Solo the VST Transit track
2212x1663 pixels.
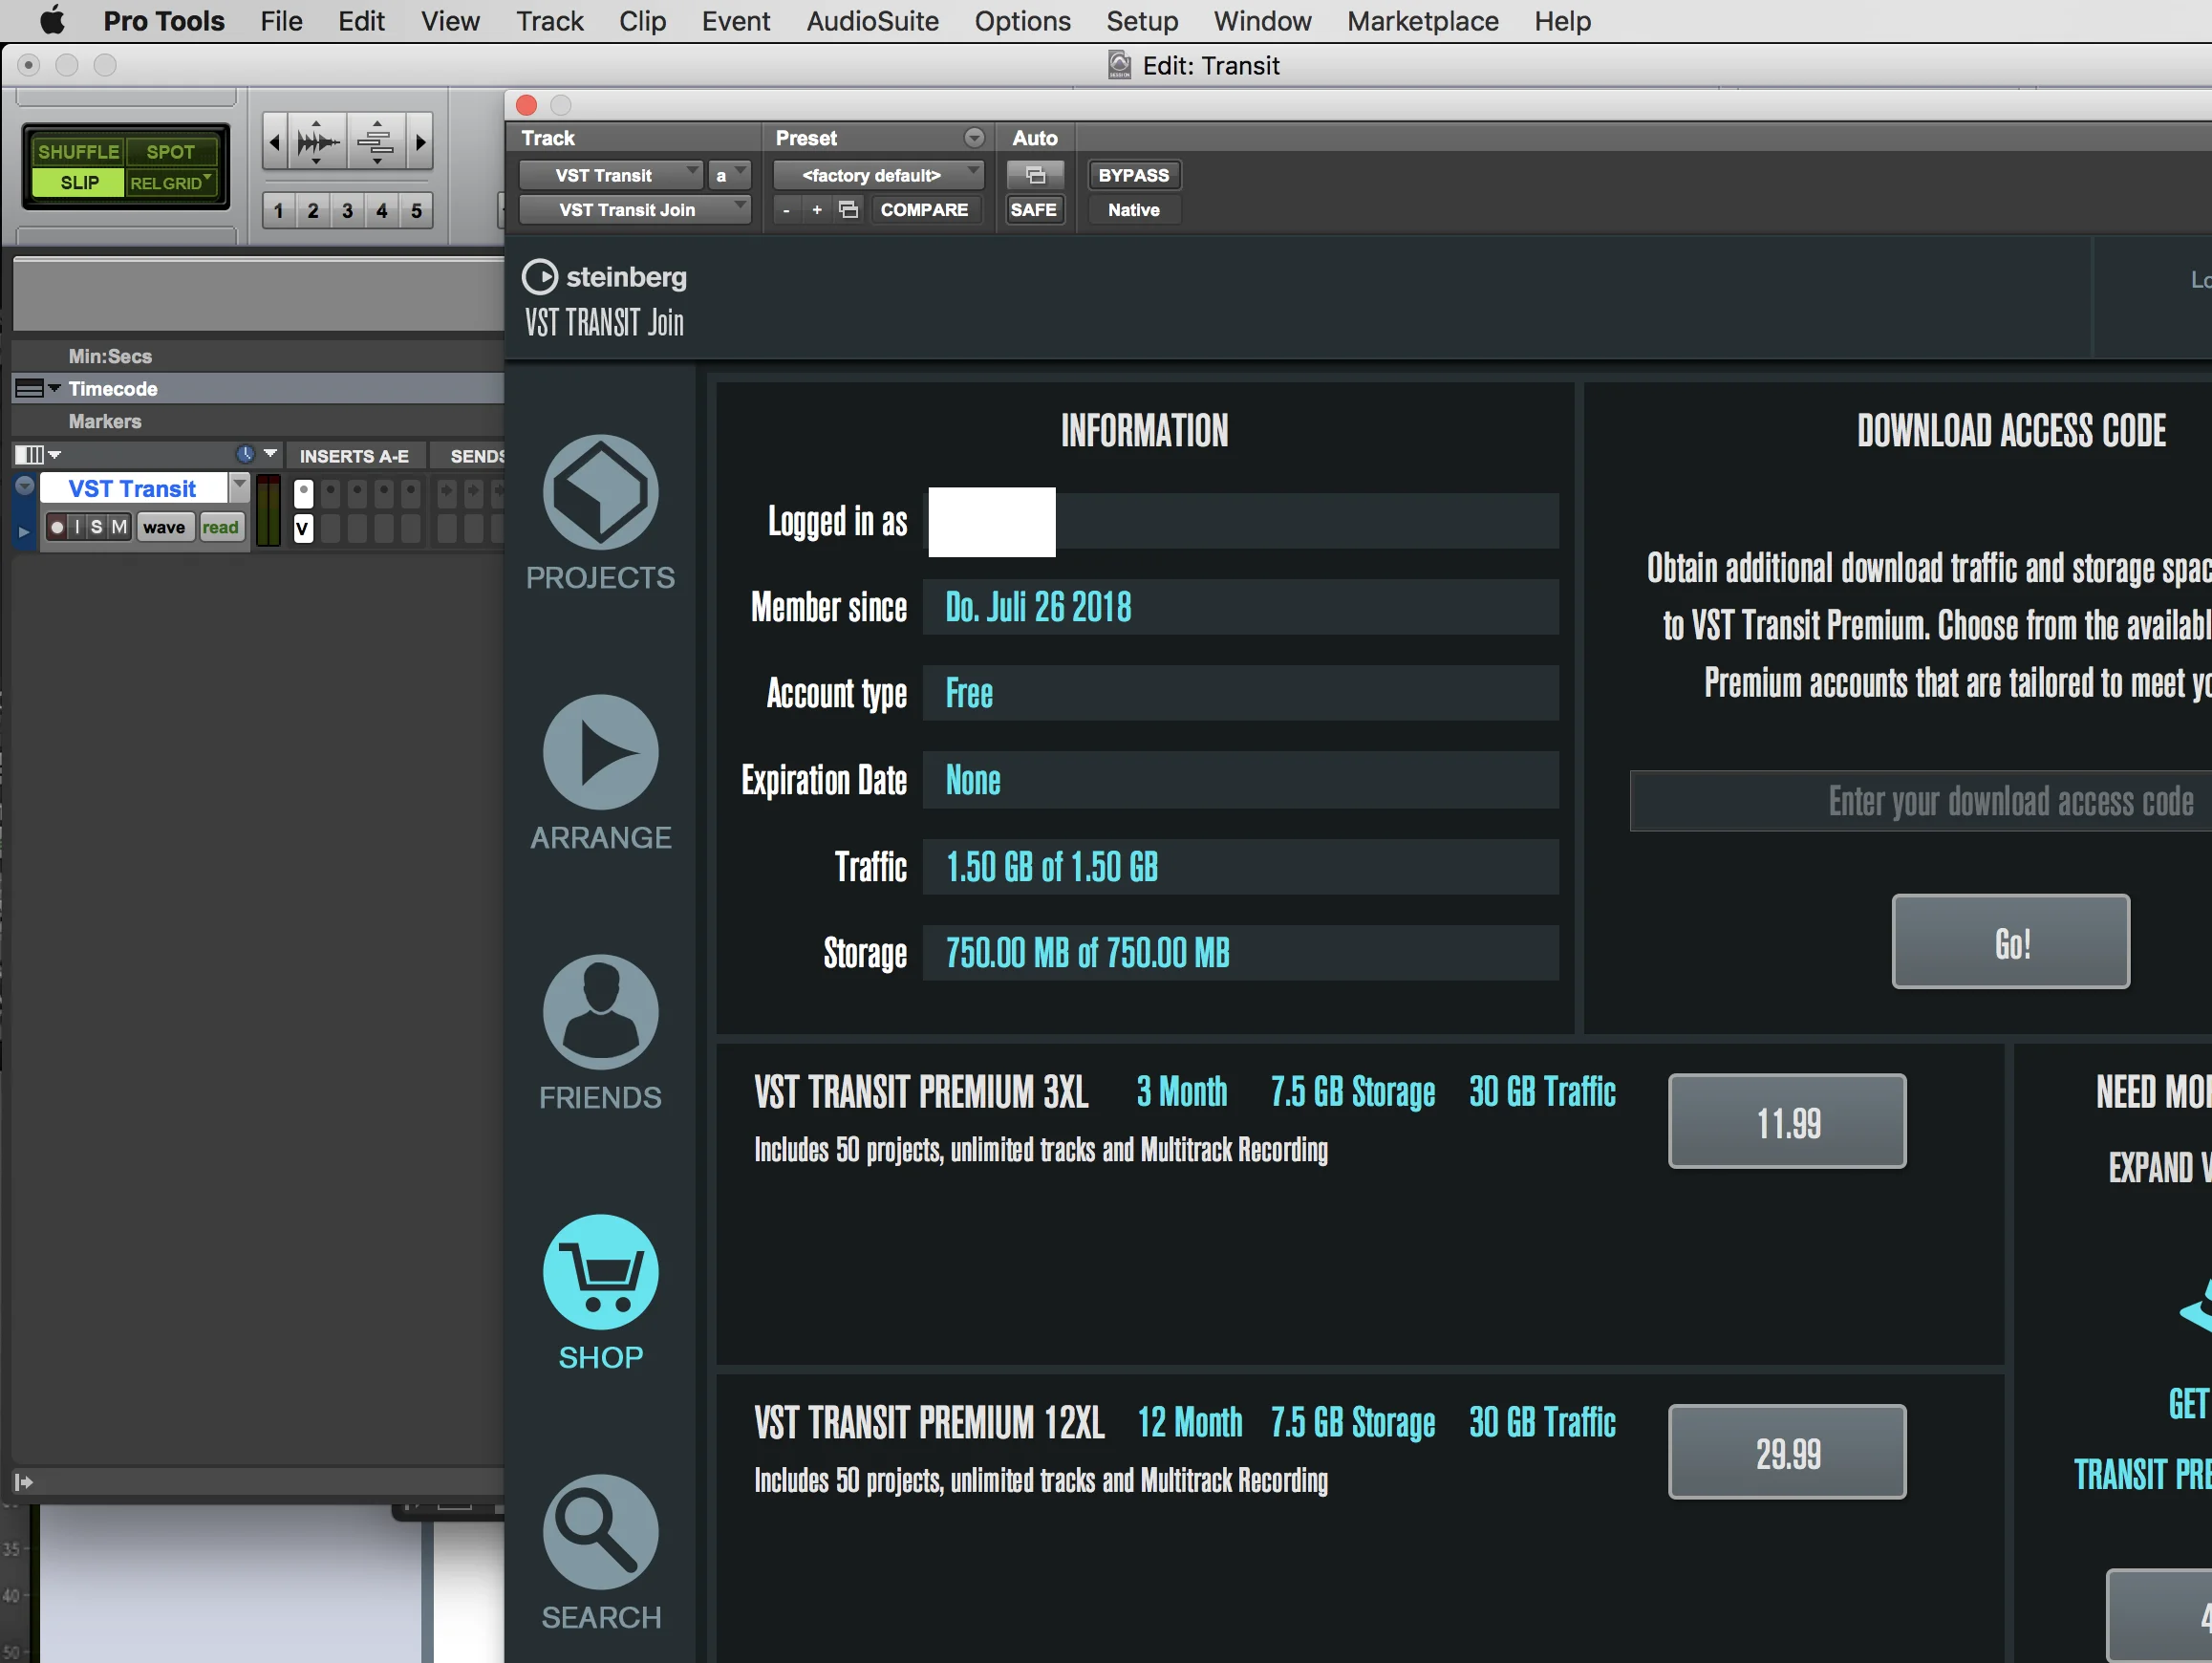[96, 527]
